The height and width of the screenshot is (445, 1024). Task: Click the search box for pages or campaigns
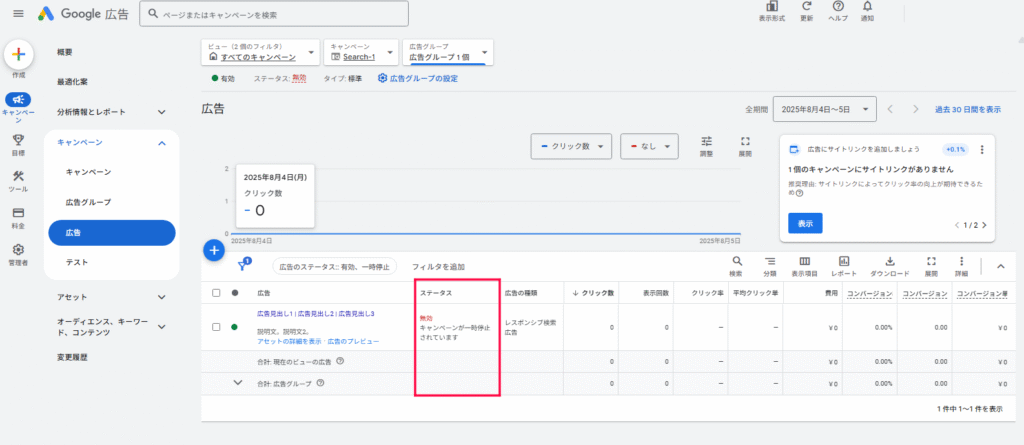pos(274,13)
